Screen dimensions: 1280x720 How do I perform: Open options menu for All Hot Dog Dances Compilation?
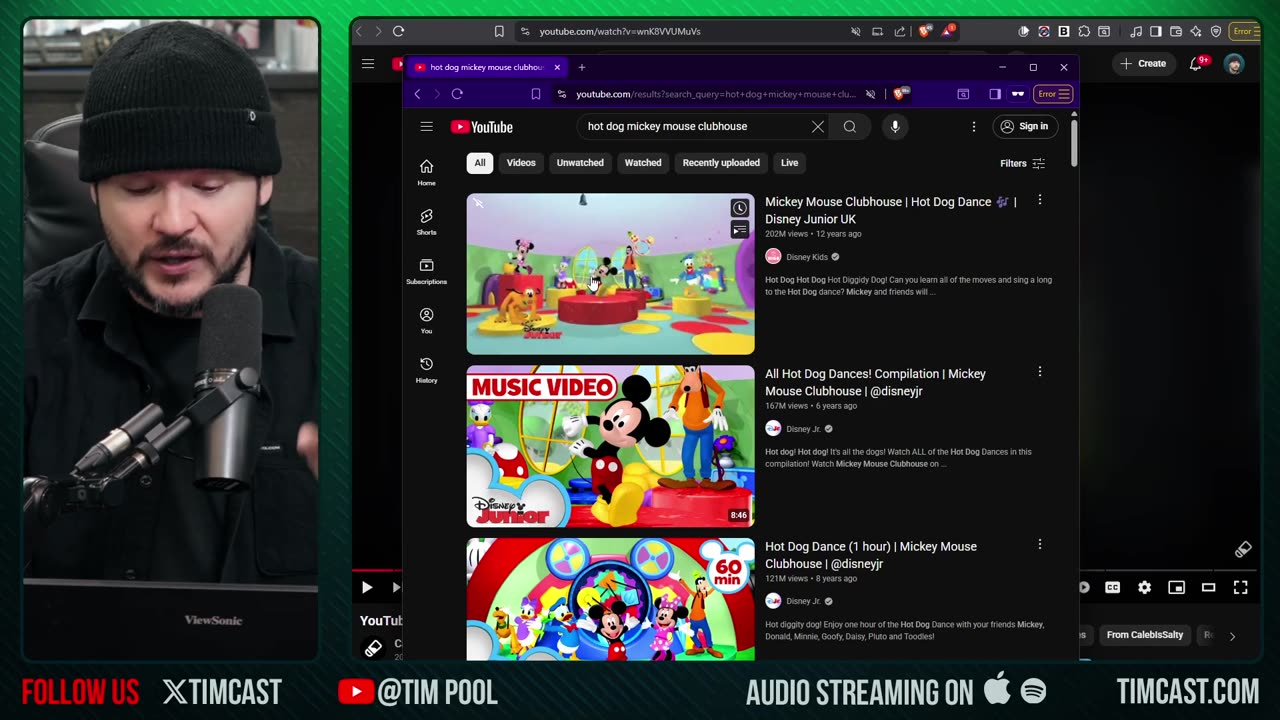pos(1040,372)
